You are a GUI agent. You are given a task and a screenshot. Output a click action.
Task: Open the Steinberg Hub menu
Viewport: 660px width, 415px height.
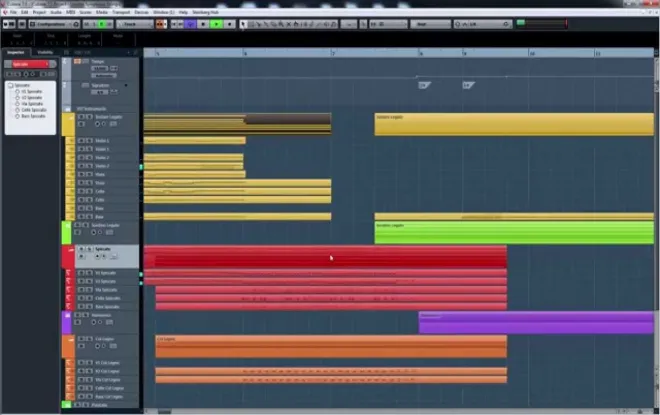click(x=205, y=12)
